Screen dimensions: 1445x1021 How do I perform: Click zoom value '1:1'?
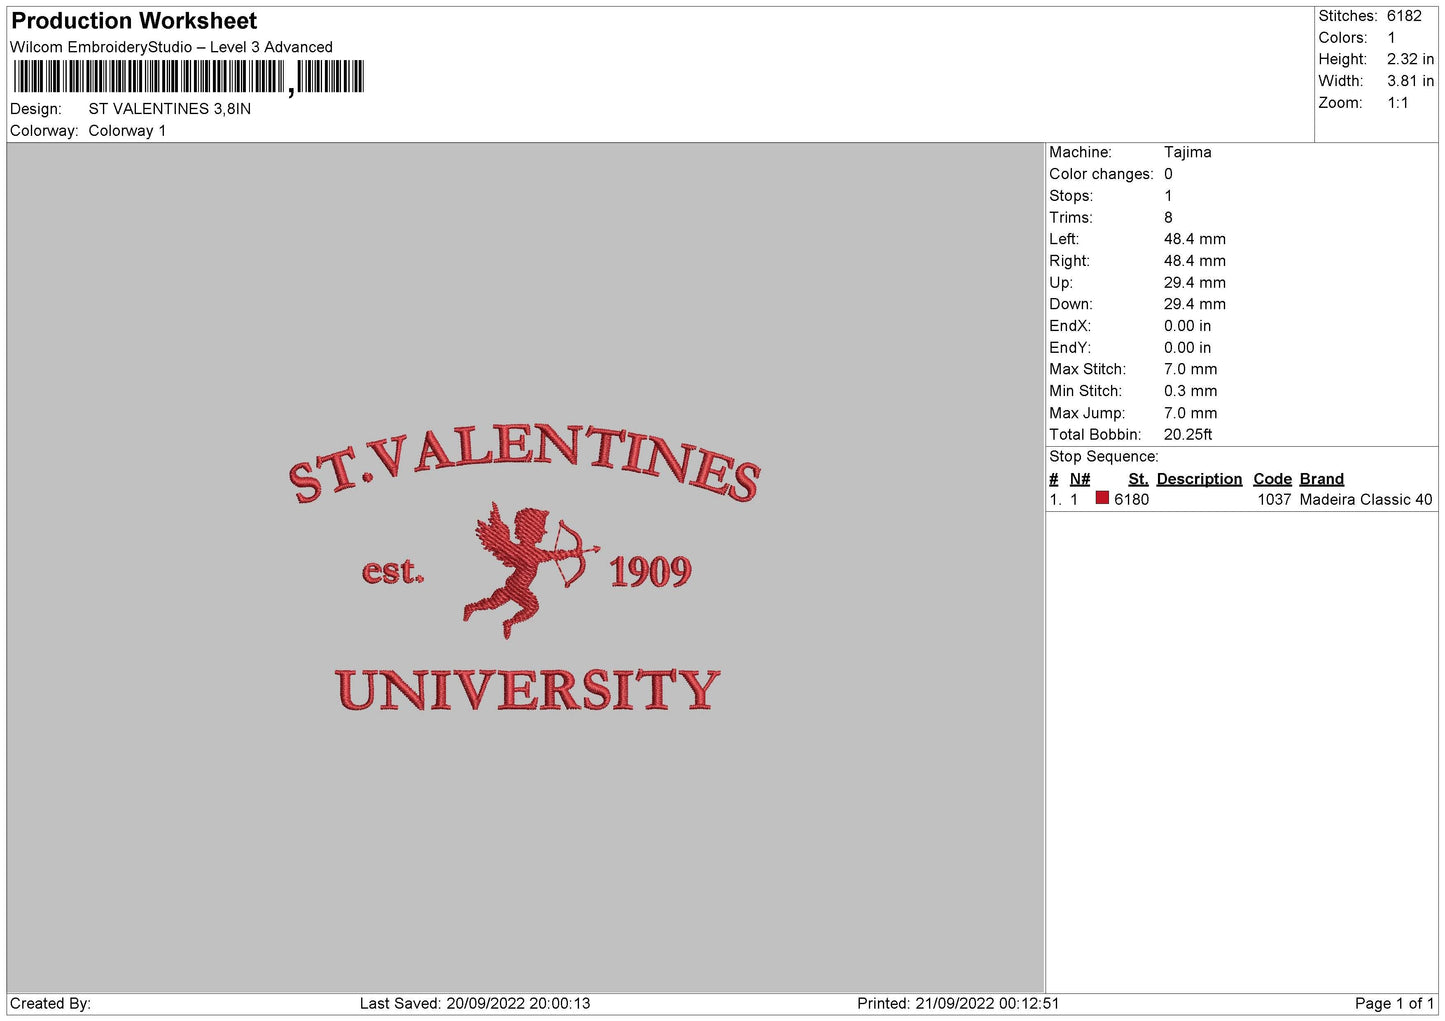tap(1397, 103)
